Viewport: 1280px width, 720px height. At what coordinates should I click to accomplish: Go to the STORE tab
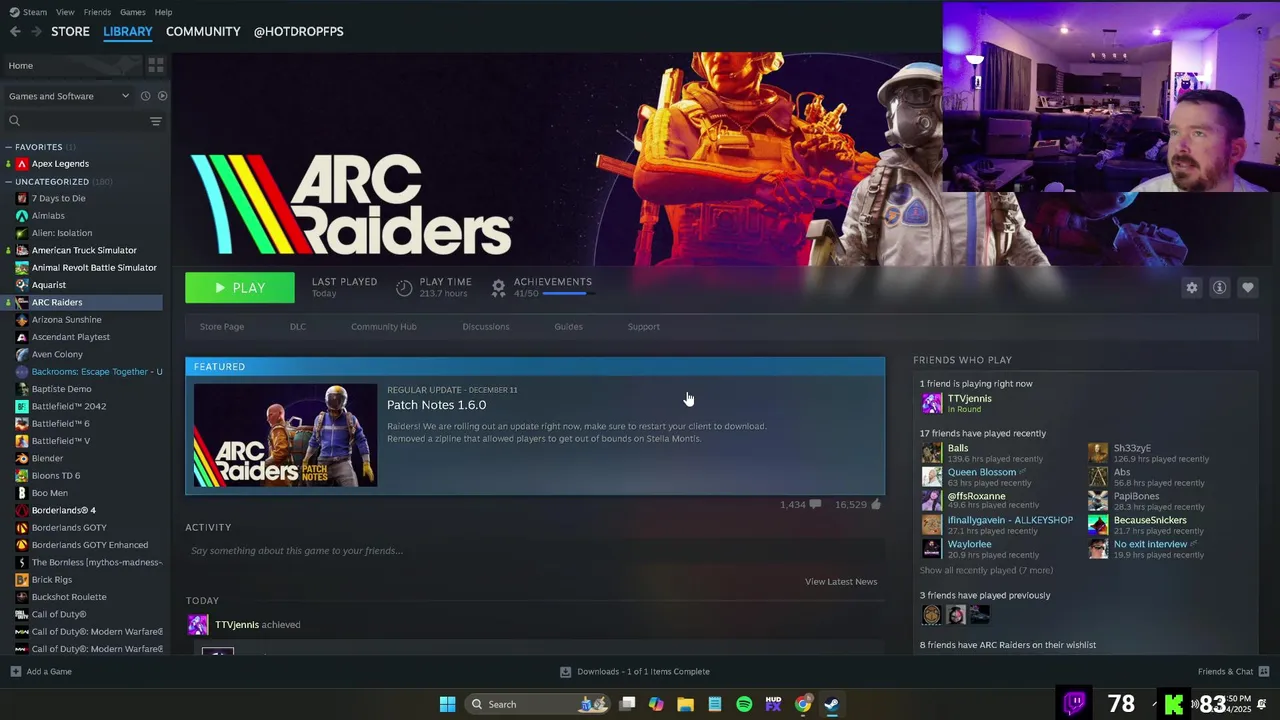70,32
